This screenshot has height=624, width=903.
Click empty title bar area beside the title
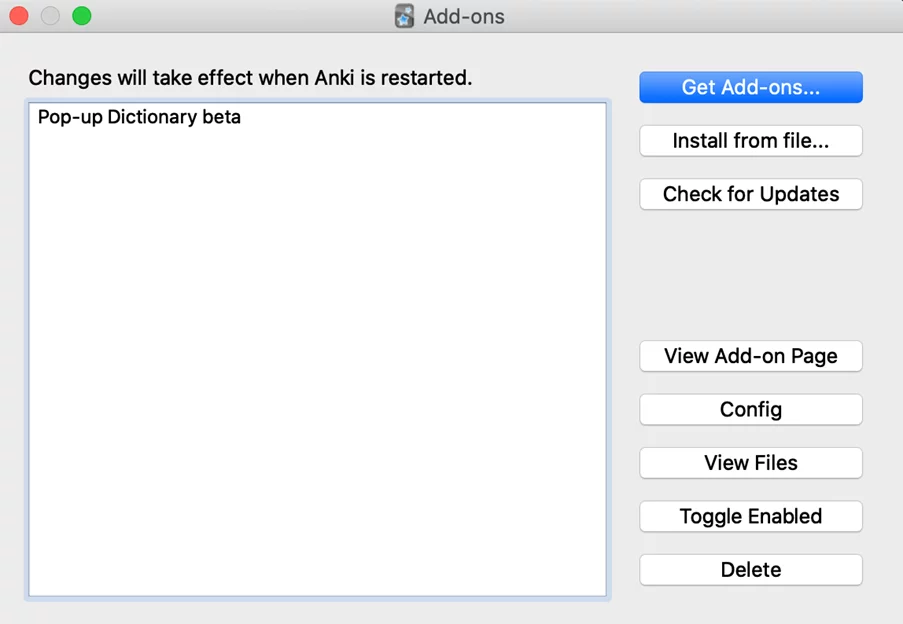click(691, 16)
